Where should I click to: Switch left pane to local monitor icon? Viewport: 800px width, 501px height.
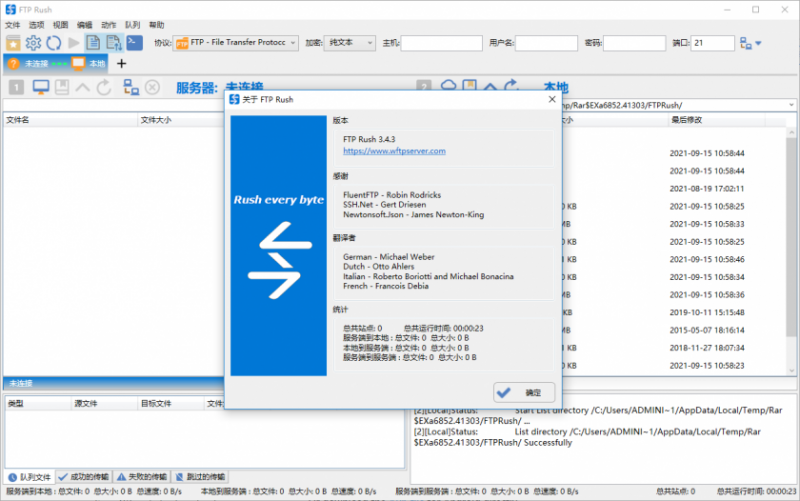pyautogui.click(x=41, y=87)
